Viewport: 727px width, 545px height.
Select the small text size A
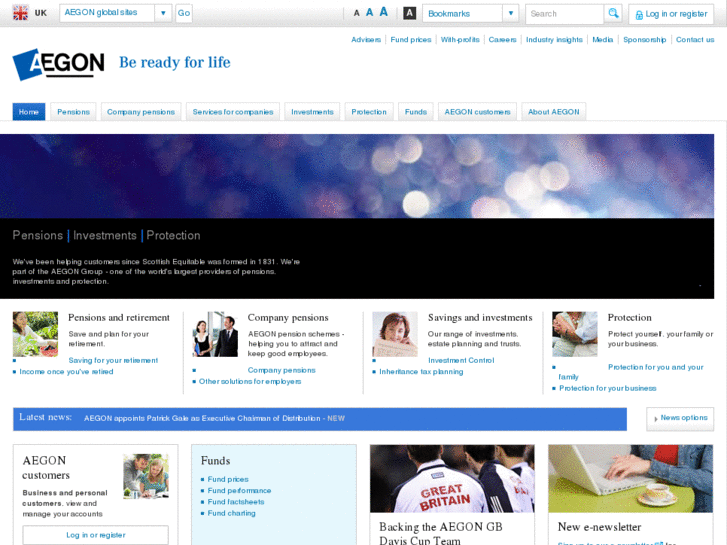tap(357, 13)
